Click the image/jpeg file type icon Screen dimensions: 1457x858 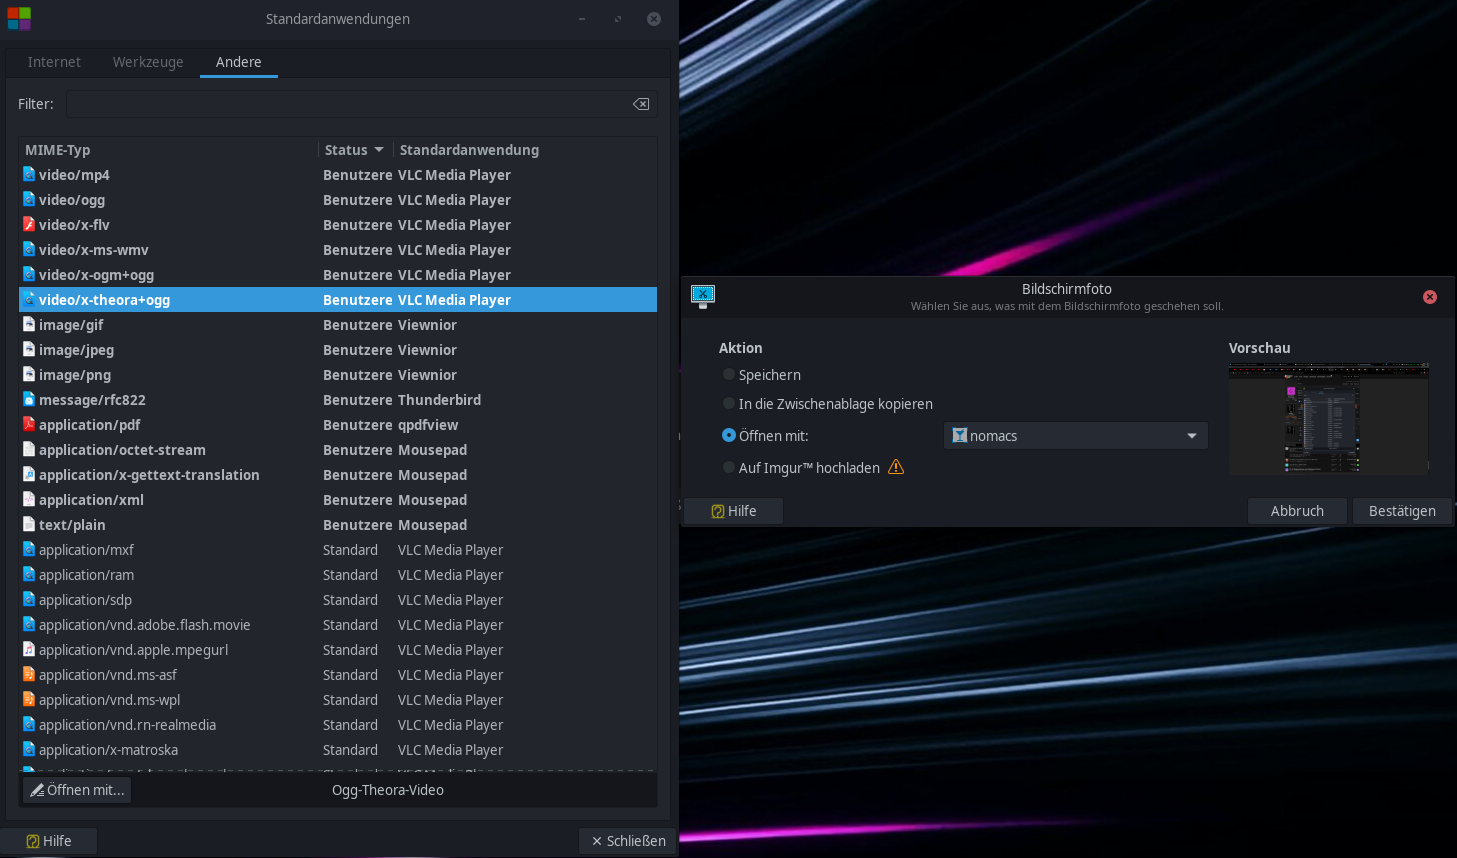[29, 349]
